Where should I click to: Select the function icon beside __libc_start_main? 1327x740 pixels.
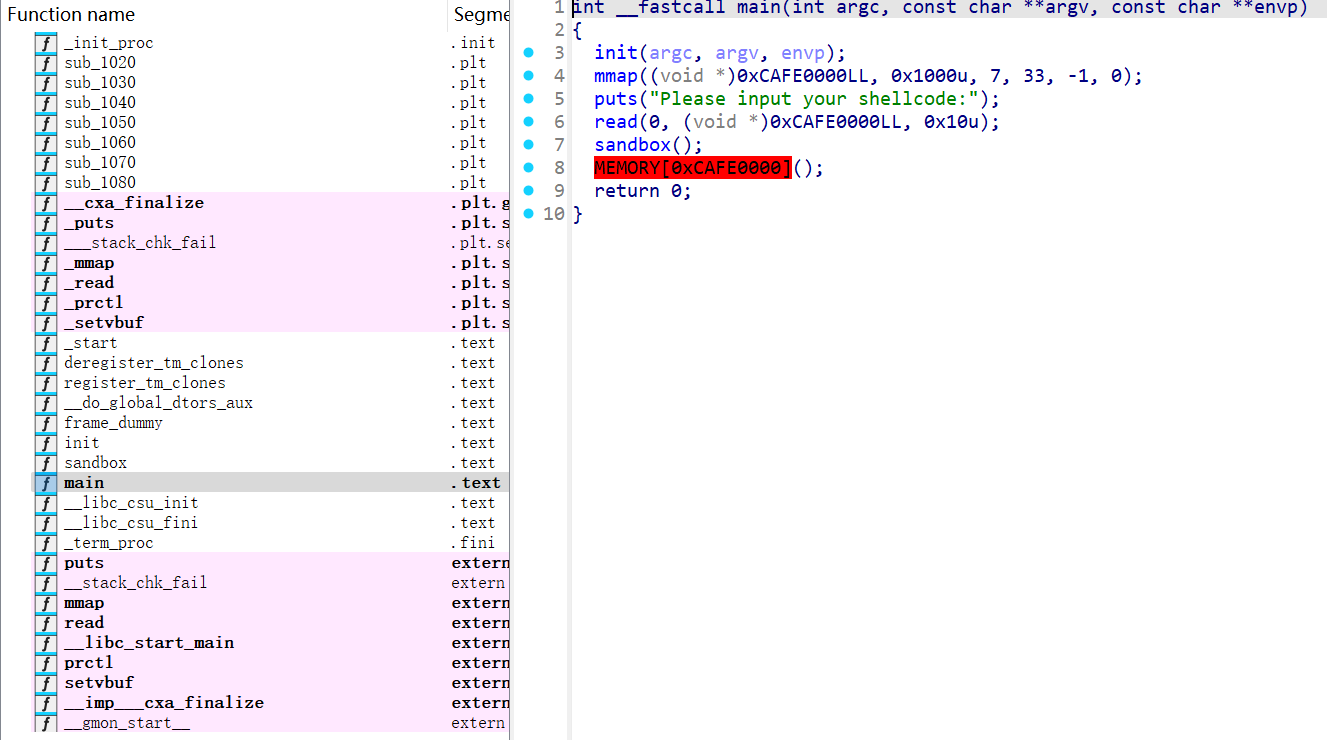46,643
